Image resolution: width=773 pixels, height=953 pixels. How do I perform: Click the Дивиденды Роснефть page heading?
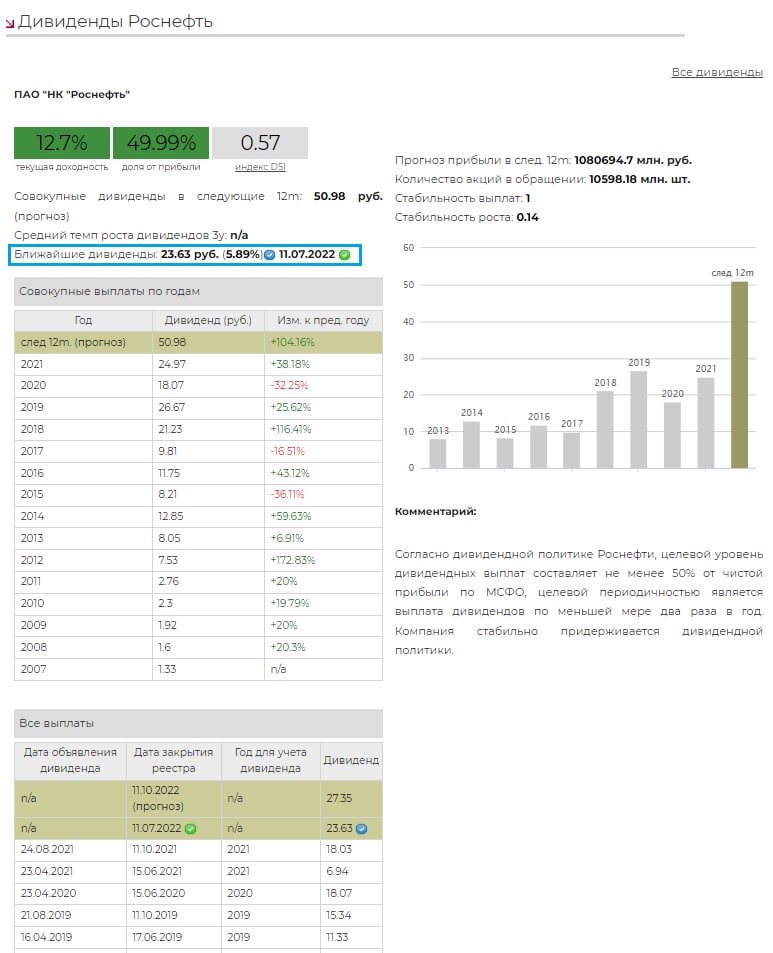(115, 21)
